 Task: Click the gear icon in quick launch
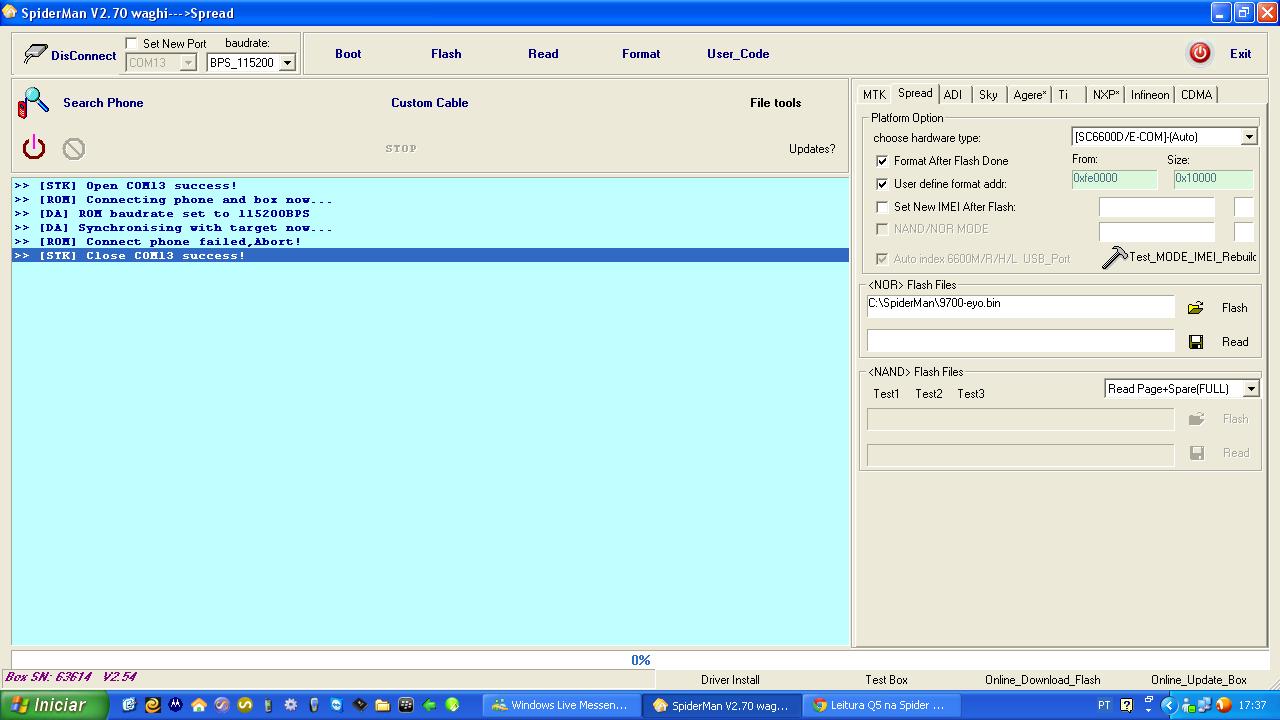click(x=291, y=705)
